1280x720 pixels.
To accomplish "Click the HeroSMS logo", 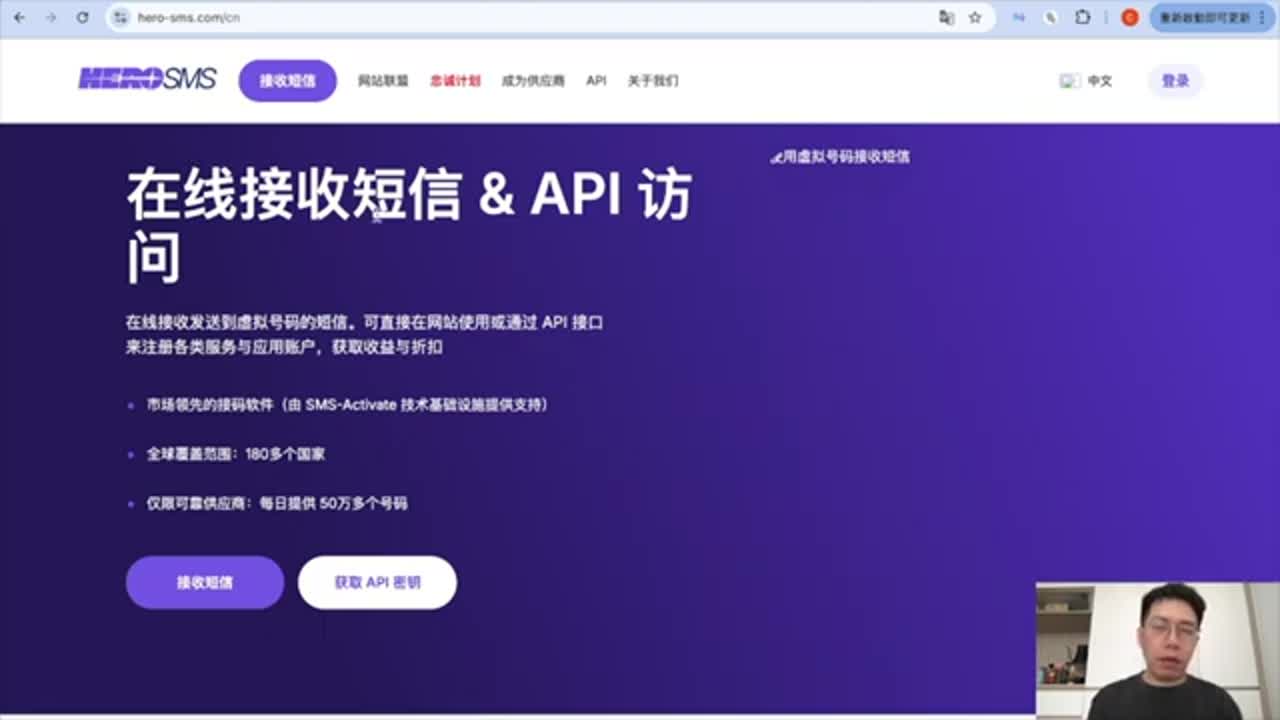I will tap(147, 79).
